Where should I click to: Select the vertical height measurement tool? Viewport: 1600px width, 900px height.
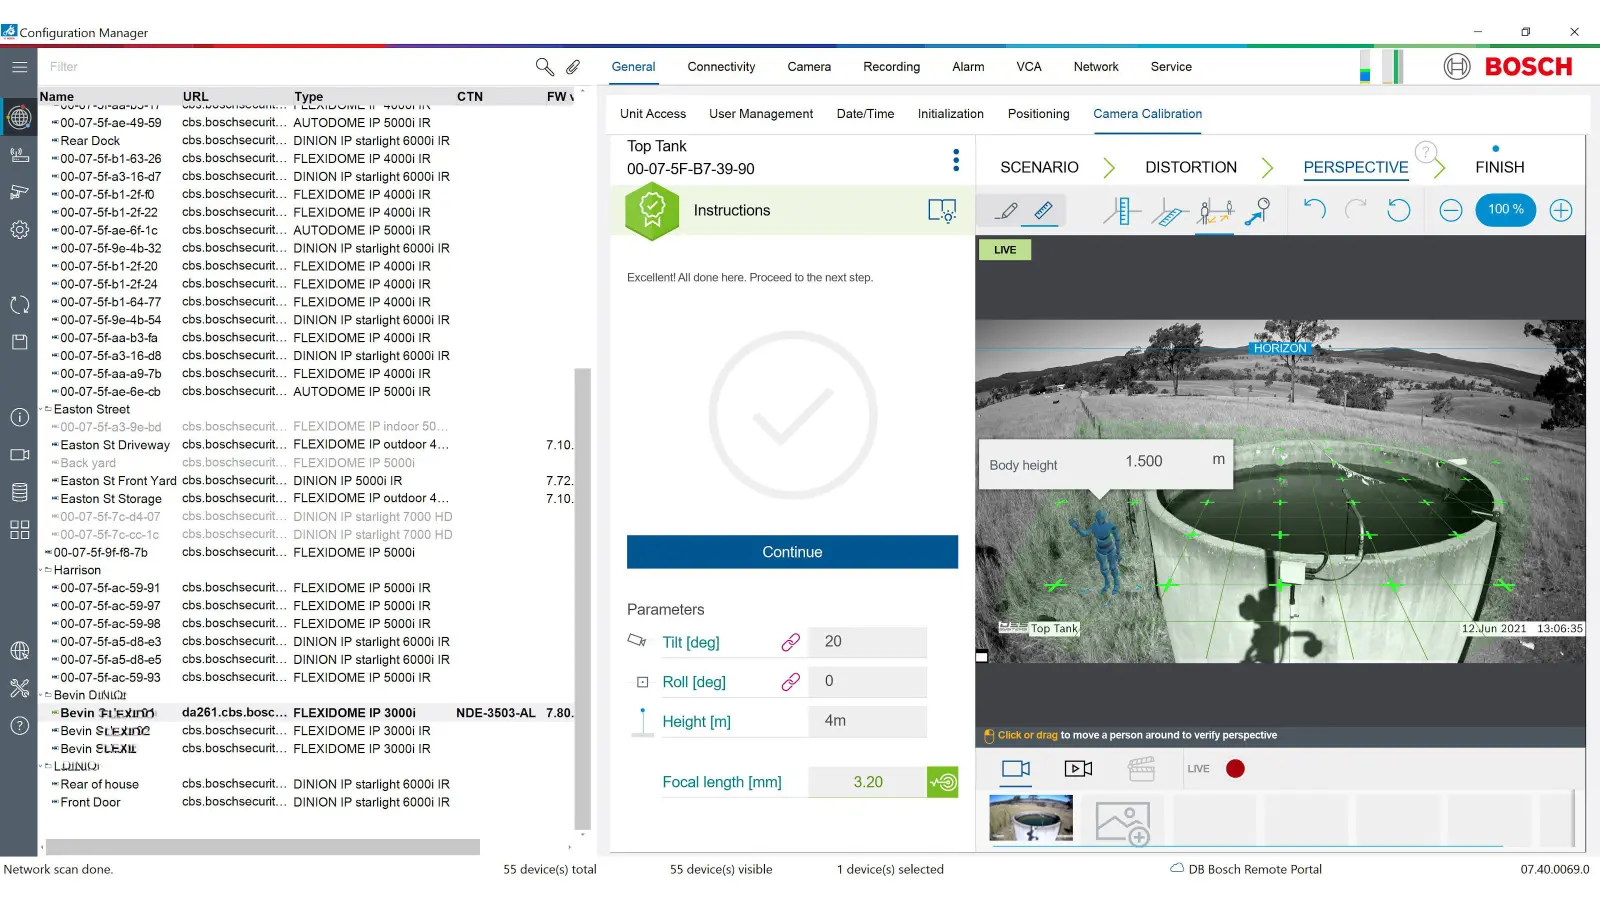1122,211
